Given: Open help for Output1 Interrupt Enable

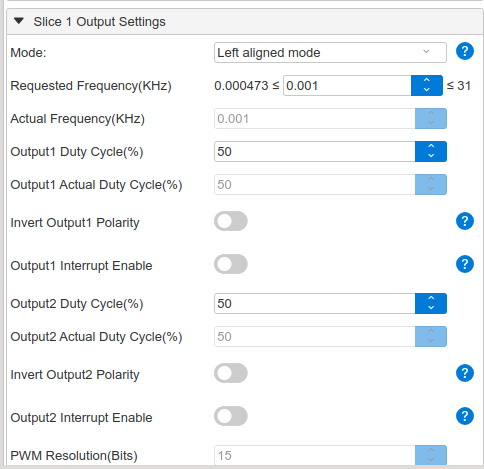Looking at the screenshot, I should [465, 264].
